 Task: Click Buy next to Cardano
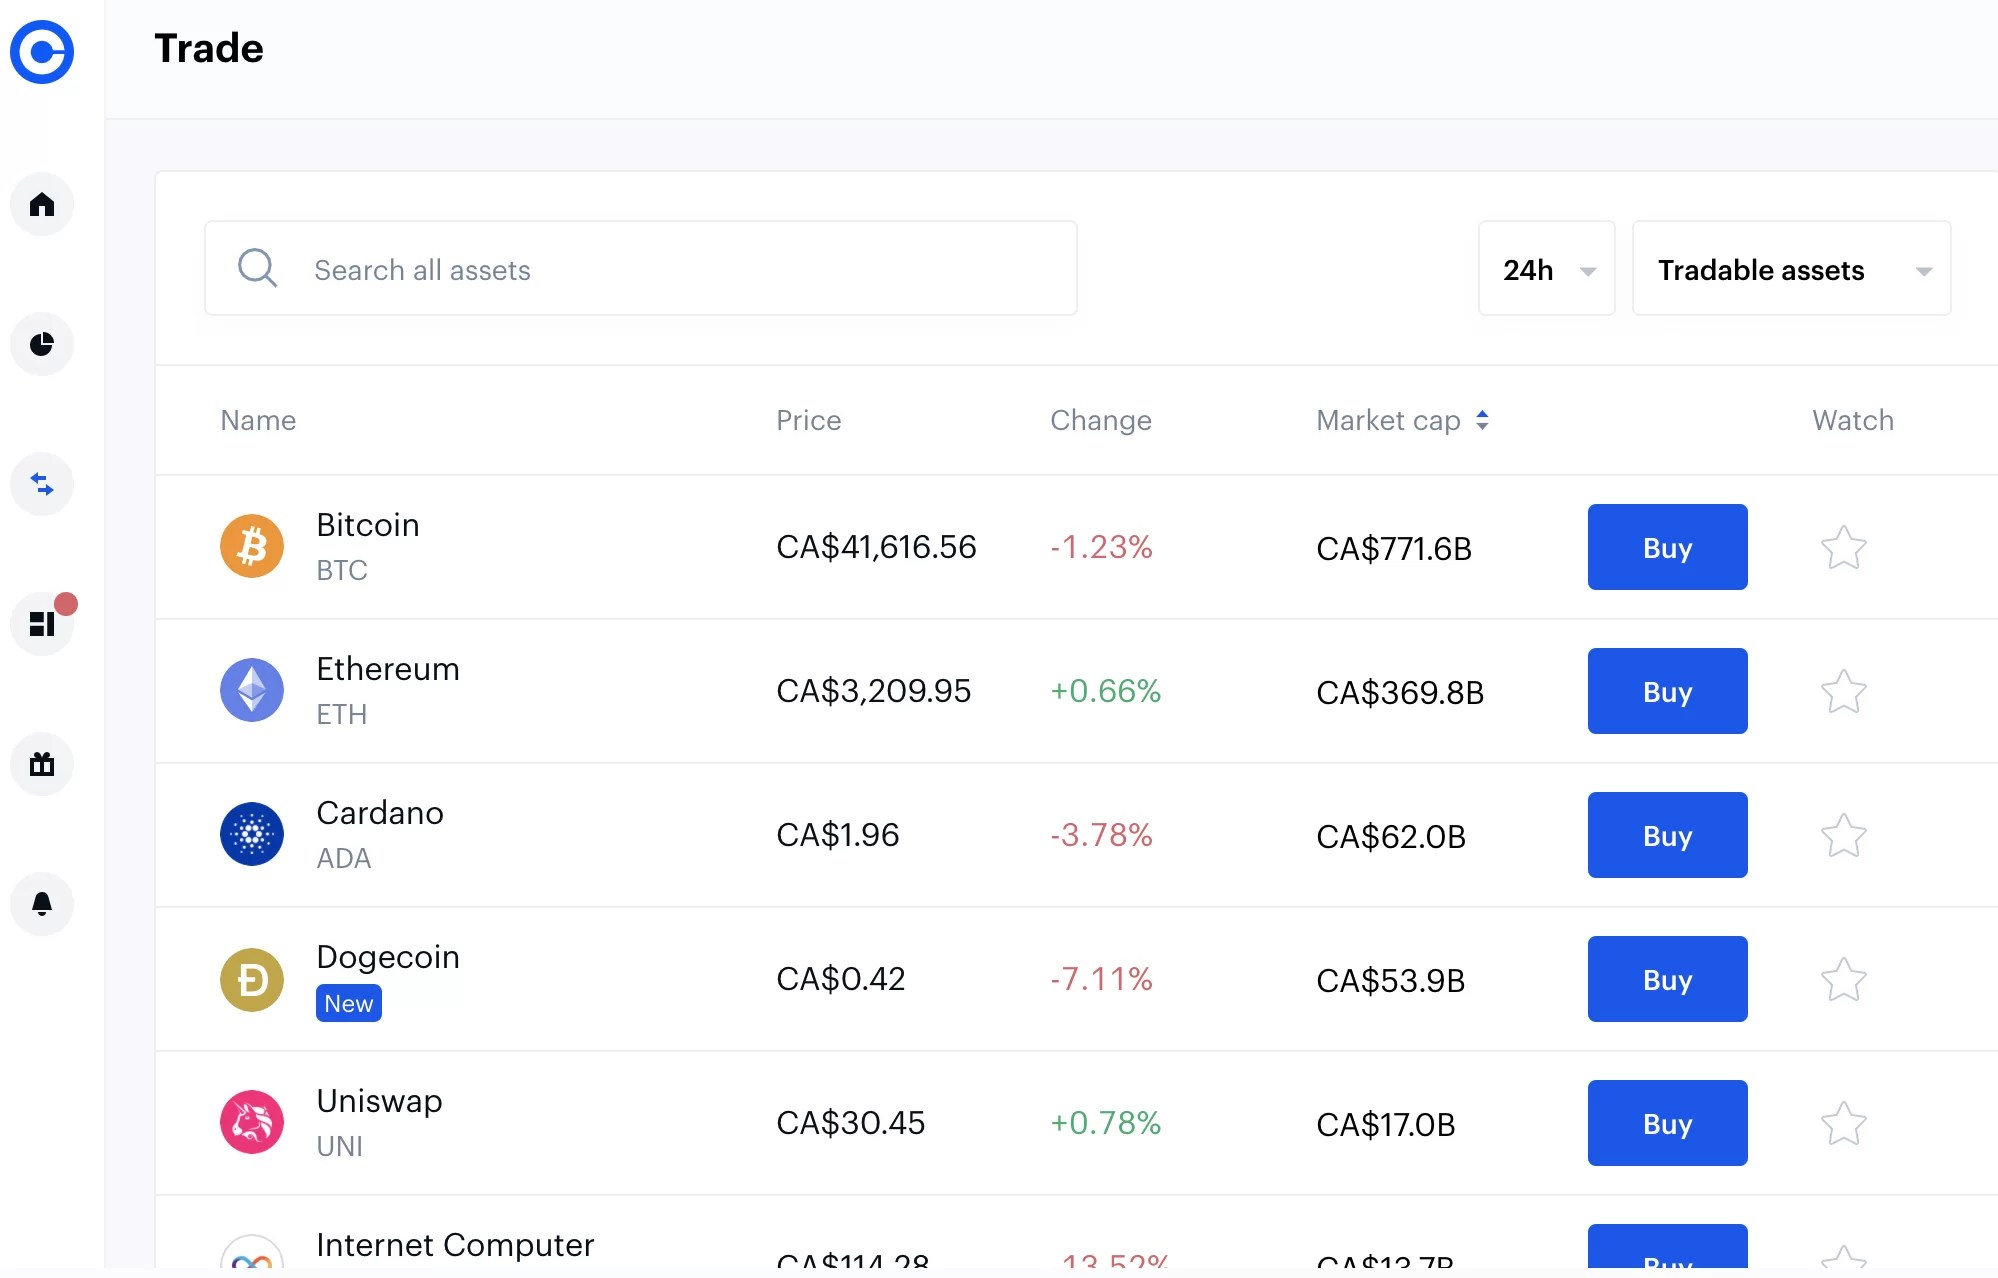click(1666, 835)
